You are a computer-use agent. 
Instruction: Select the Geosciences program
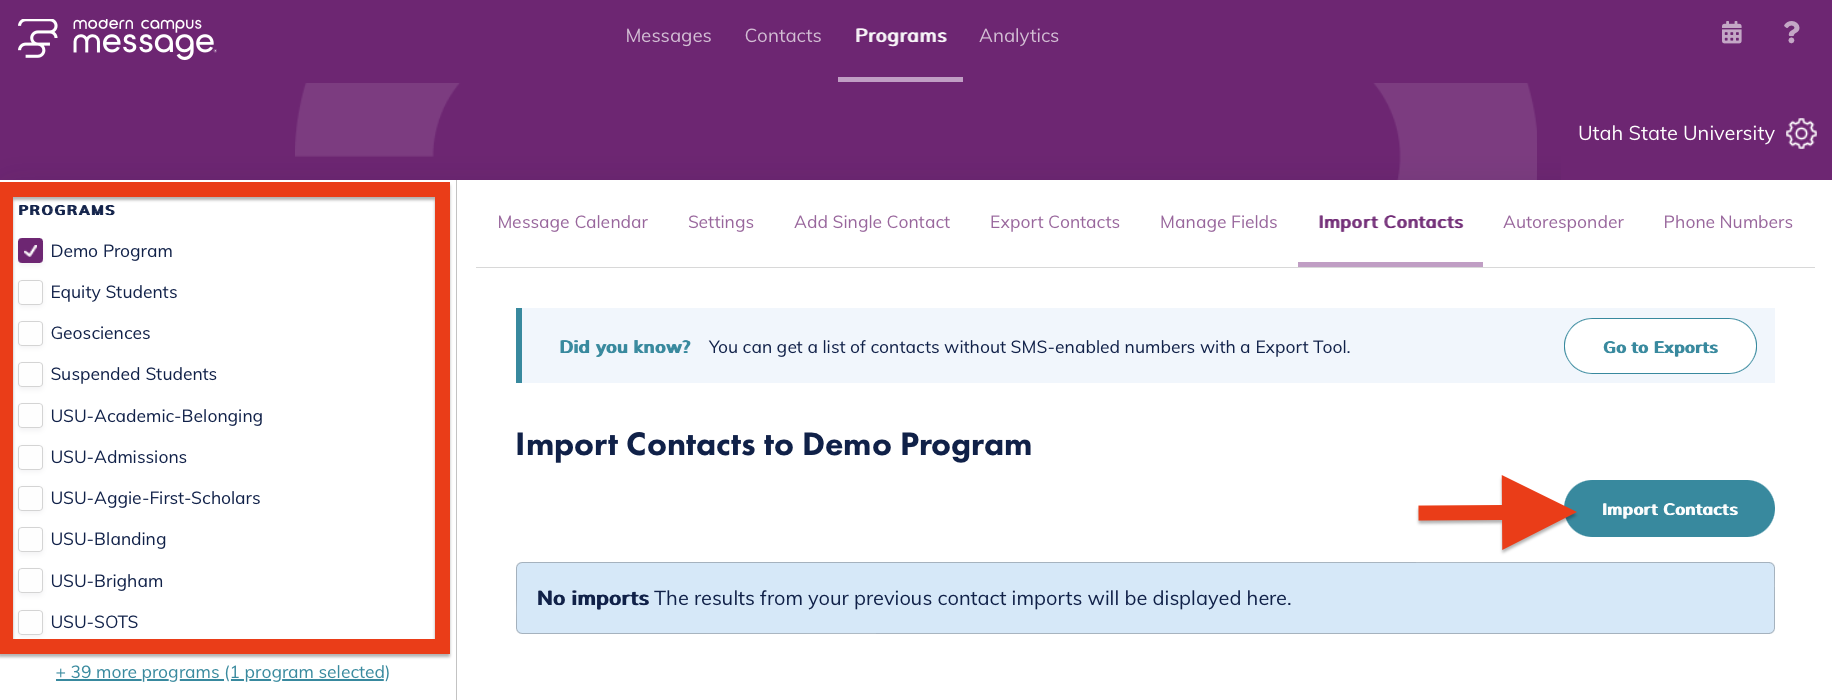30,332
